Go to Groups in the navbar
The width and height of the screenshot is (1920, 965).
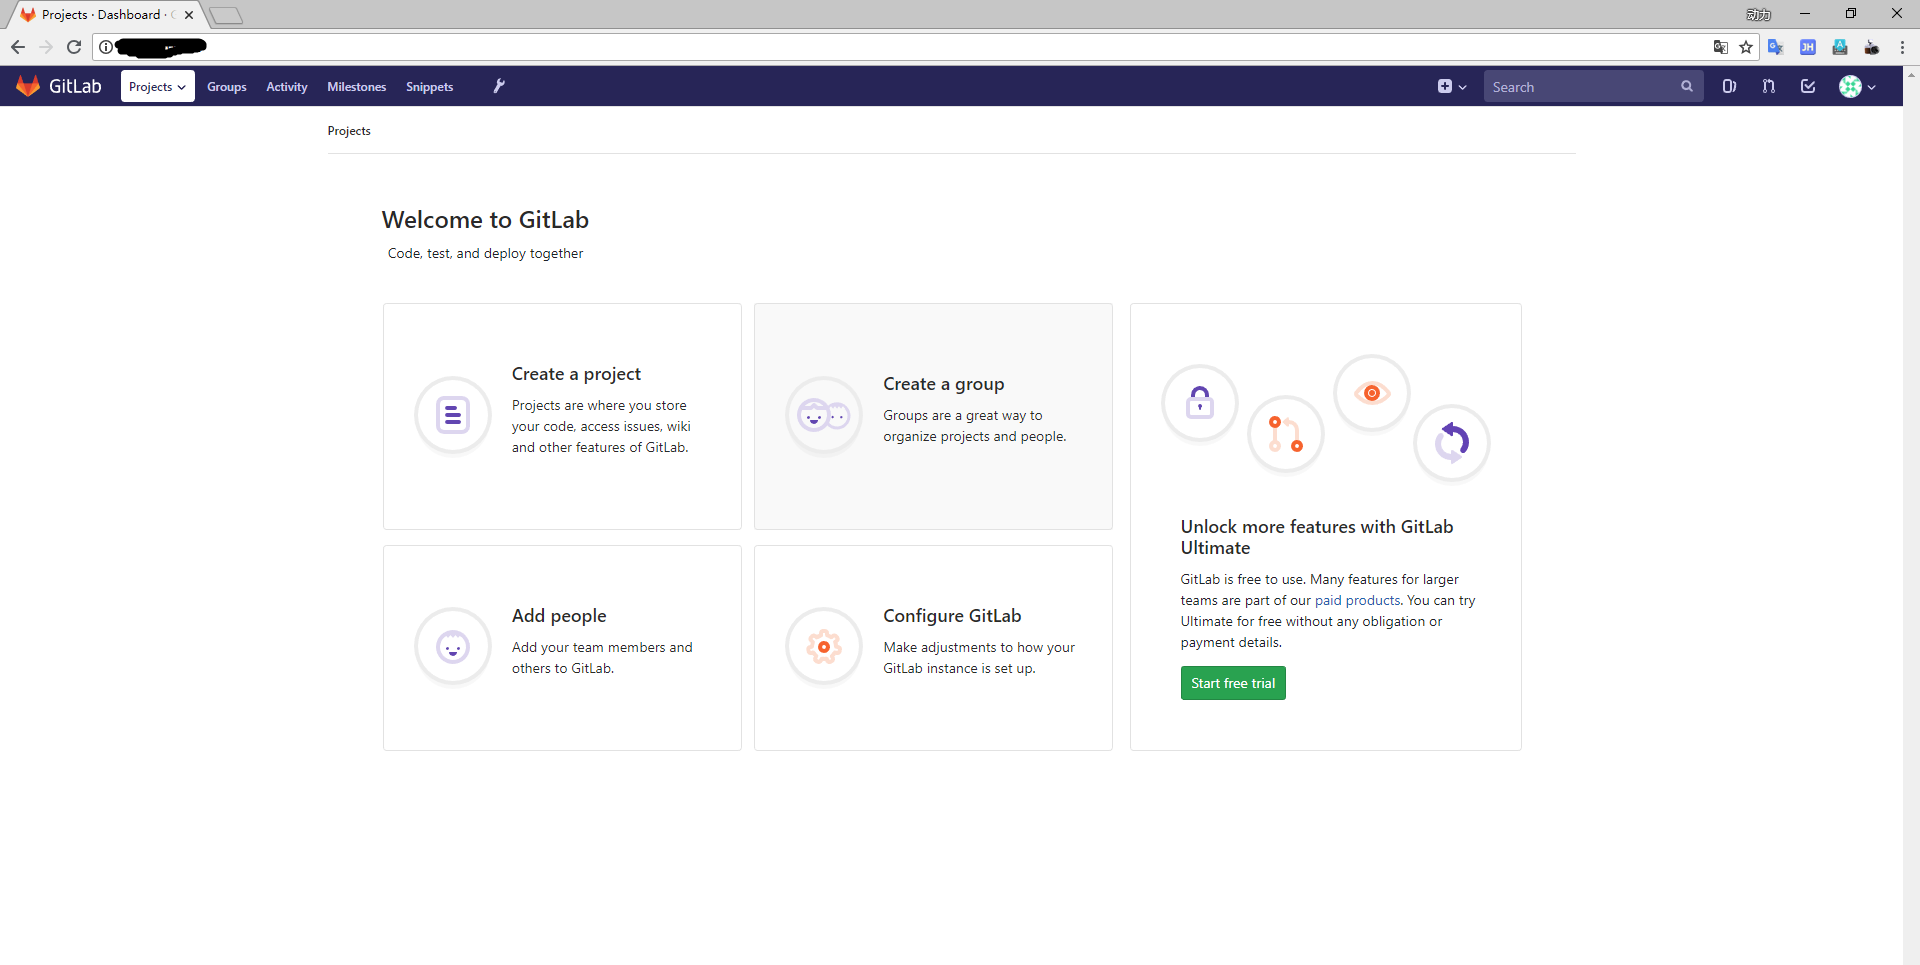tap(227, 87)
